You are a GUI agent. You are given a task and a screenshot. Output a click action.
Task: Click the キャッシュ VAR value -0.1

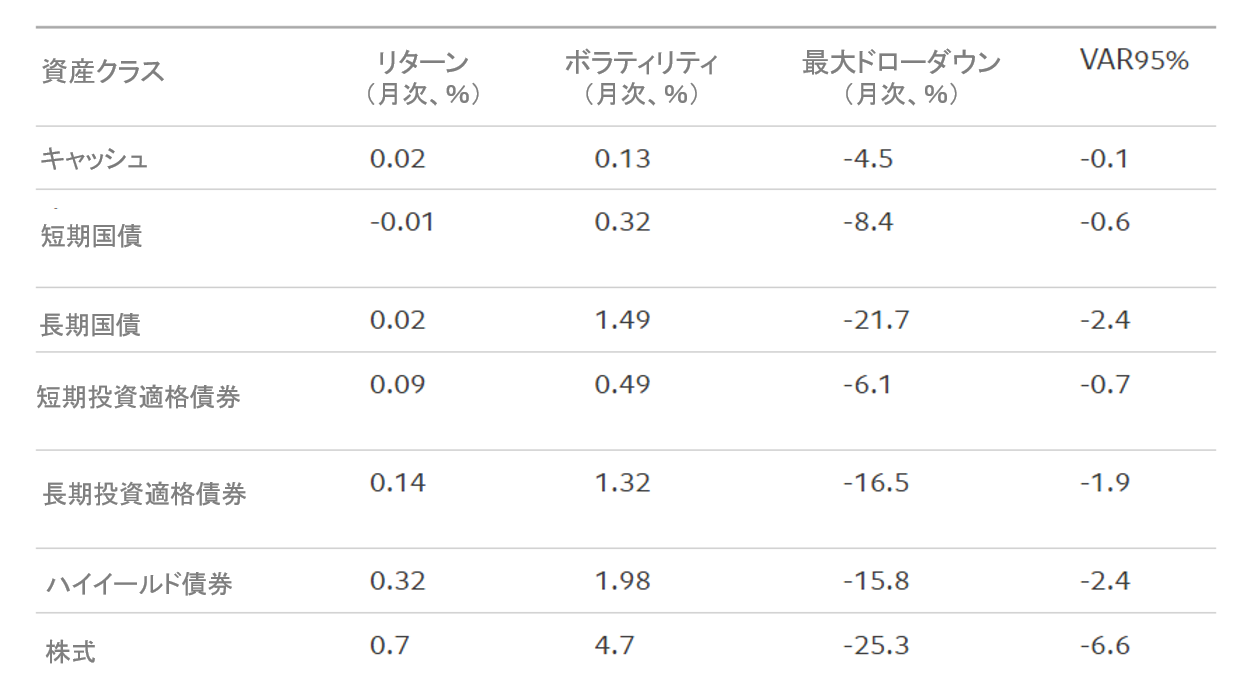point(1104,158)
